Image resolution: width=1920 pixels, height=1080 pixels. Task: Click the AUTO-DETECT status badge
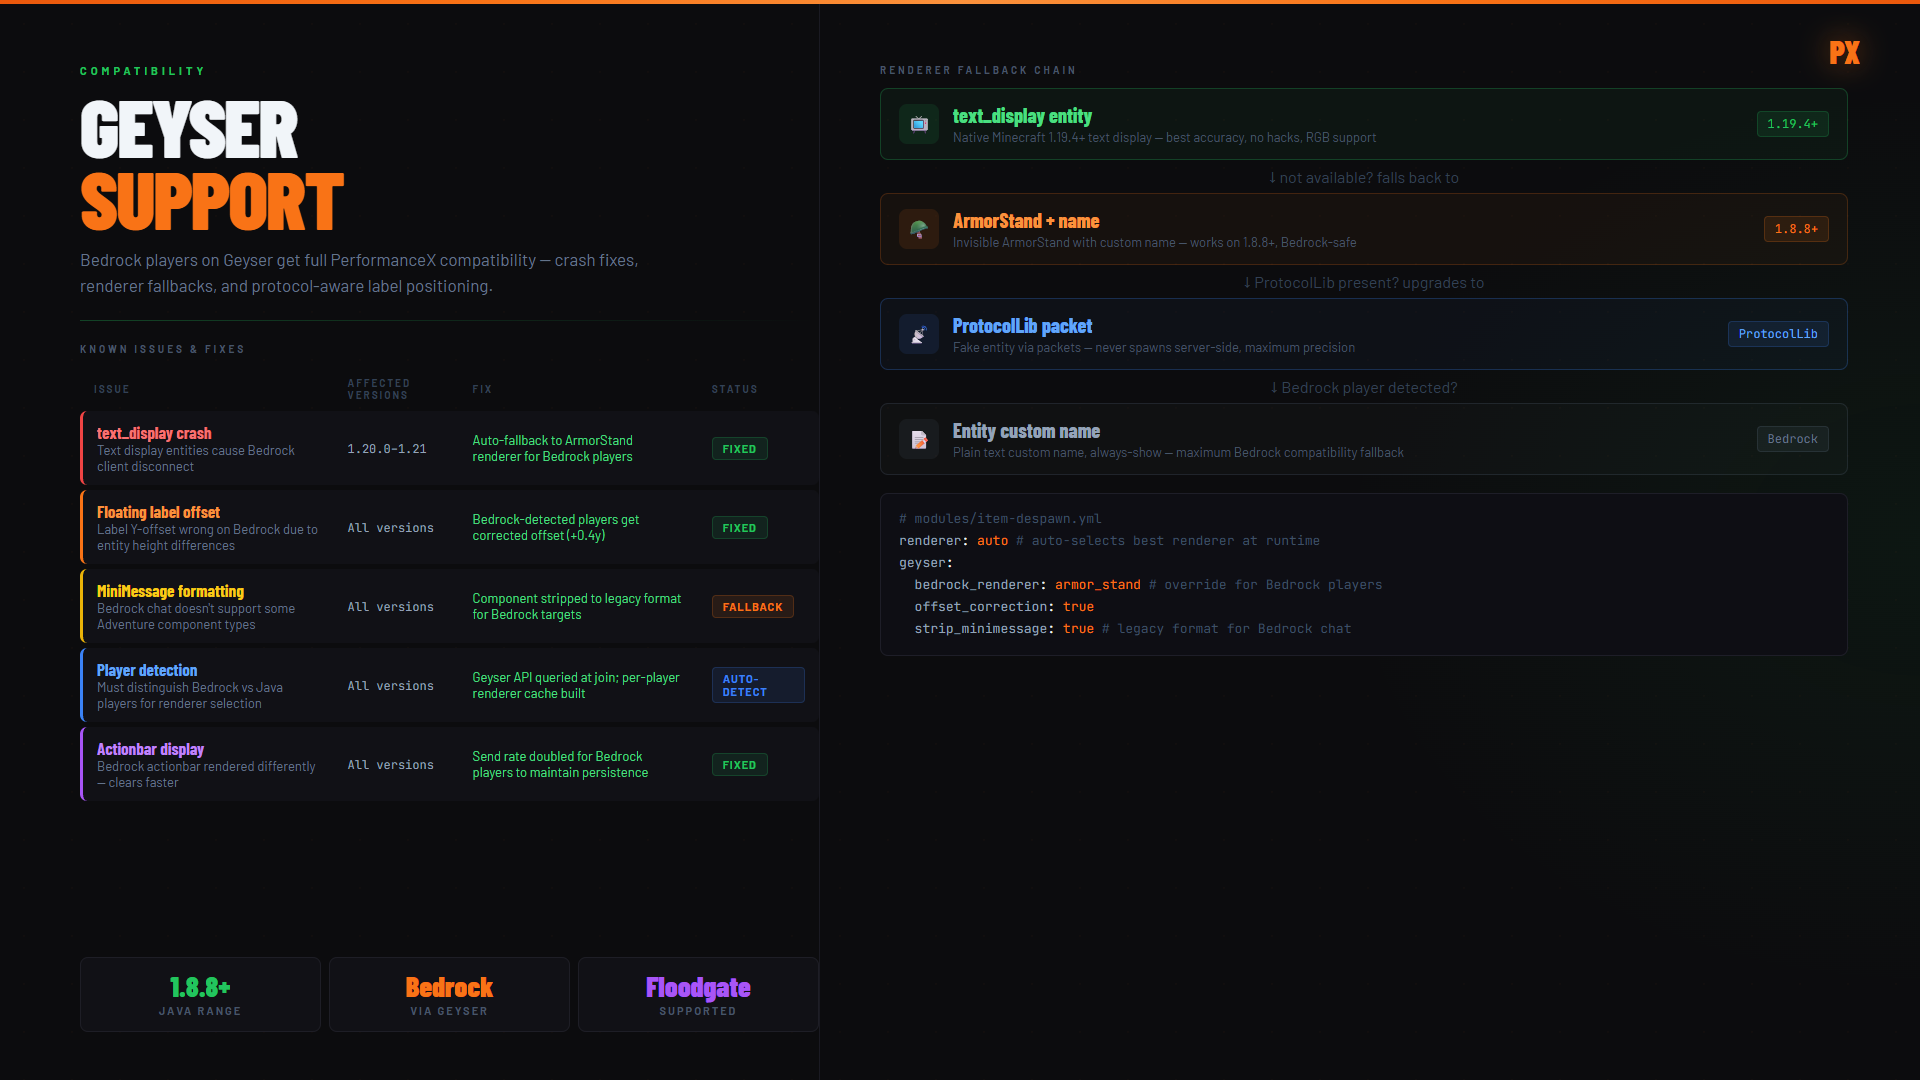pos(757,685)
